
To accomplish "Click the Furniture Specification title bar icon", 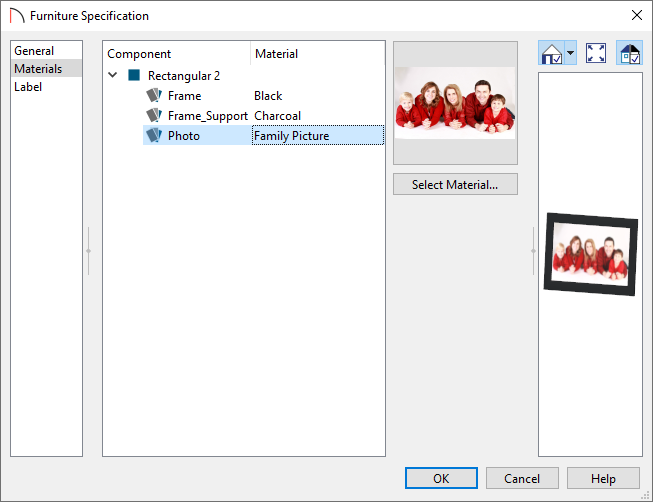I will pos(17,16).
